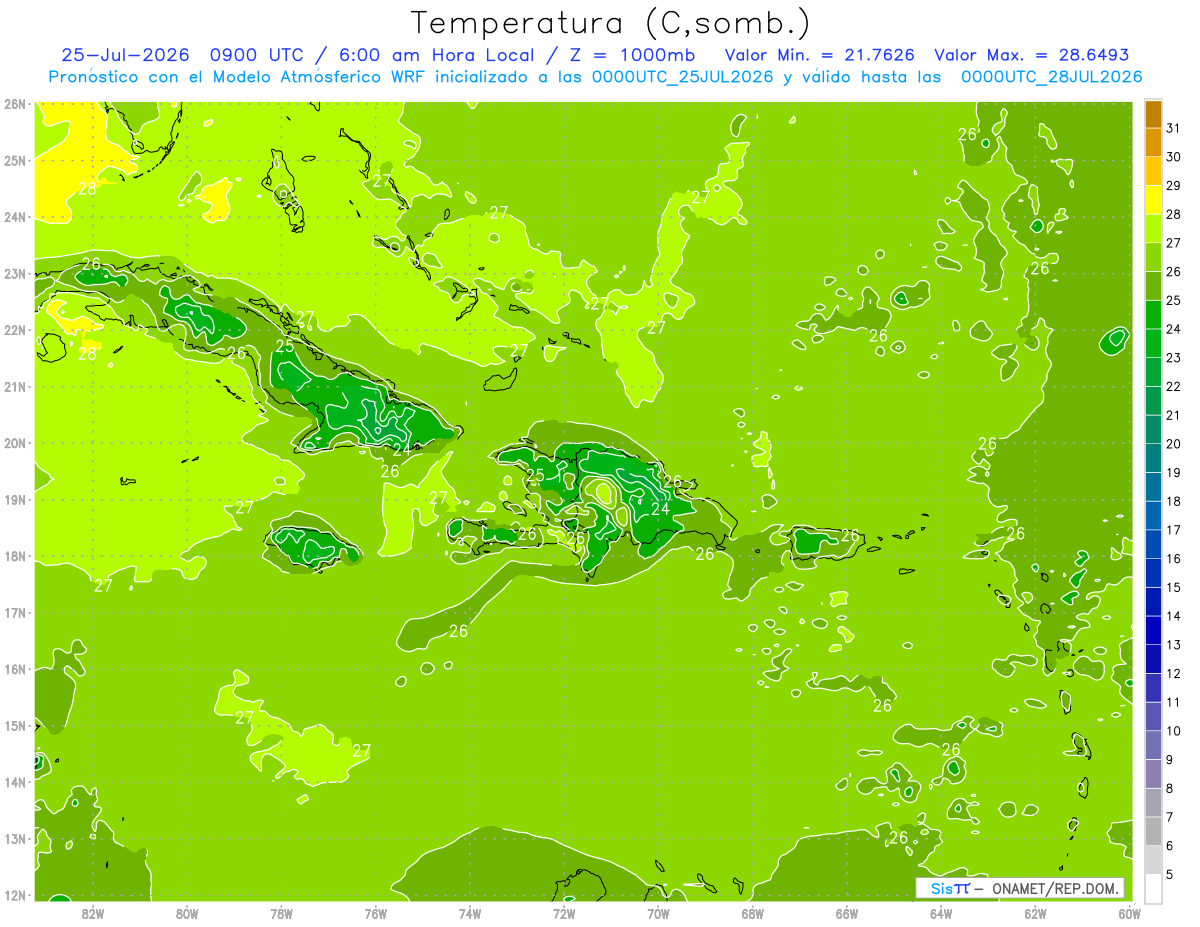Image resolution: width=1200 pixels, height=927 pixels.
Task: Click the "74W" longitude axis label
Action: 469,913
